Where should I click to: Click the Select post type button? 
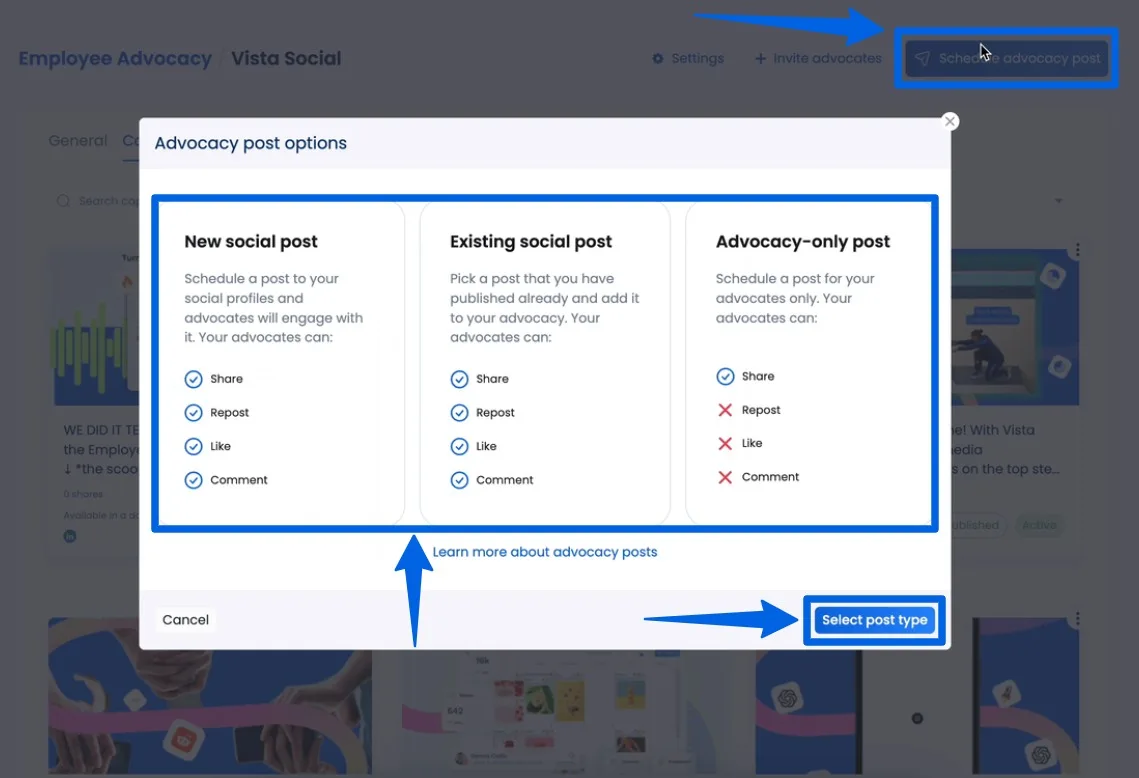874,620
